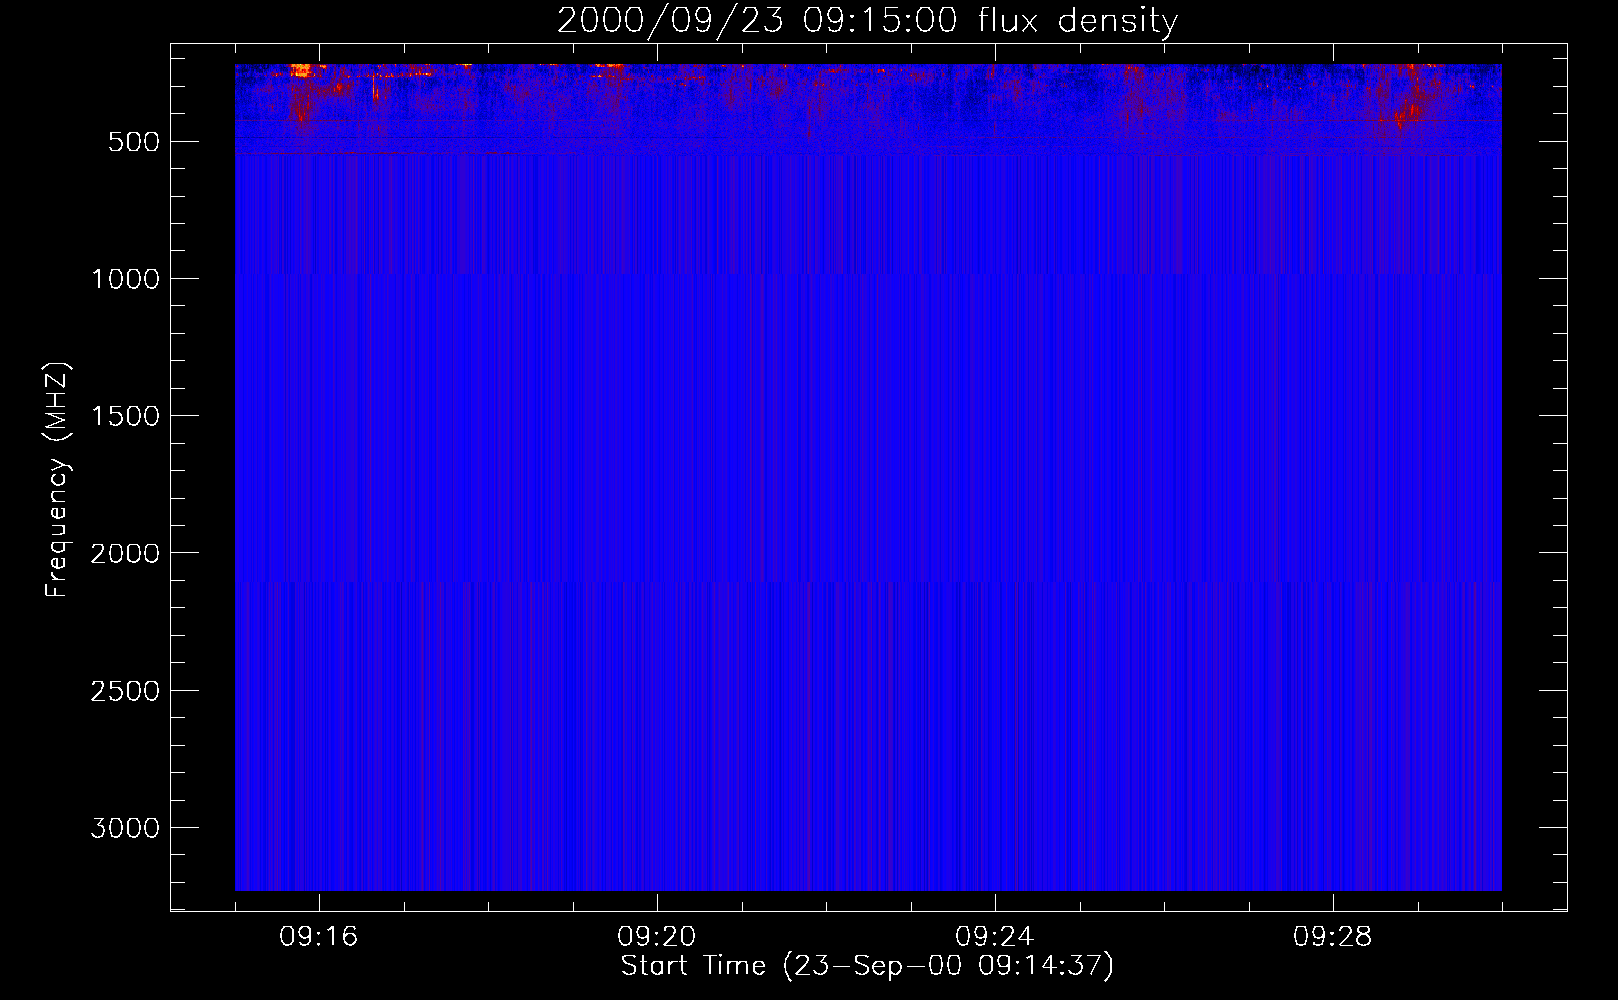Click the 09:16 time tick label
Image resolution: width=1618 pixels, height=1000 pixels.
click(319, 937)
